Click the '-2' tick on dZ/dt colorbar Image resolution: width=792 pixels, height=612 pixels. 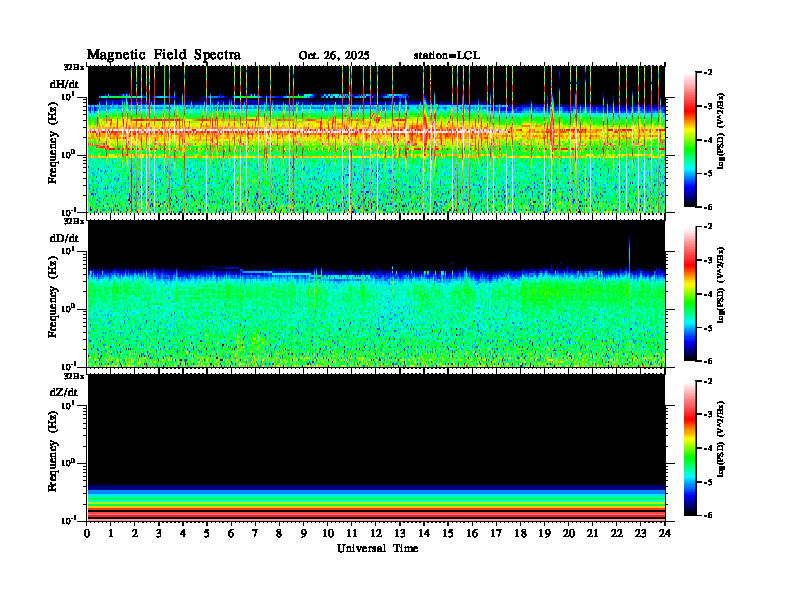pos(708,382)
